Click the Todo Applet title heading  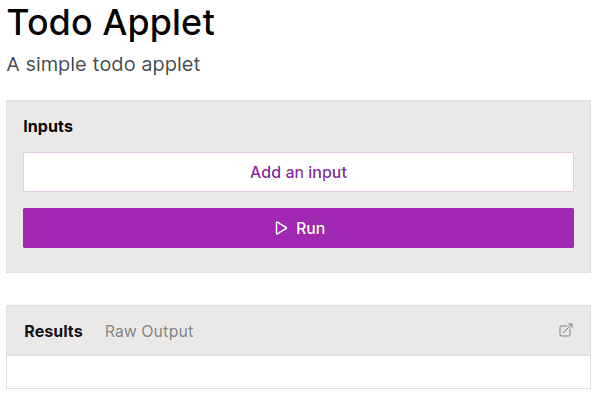(111, 24)
